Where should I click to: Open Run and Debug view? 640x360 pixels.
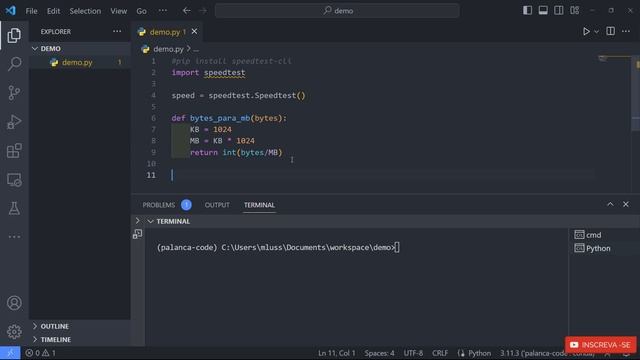[x=14, y=122]
